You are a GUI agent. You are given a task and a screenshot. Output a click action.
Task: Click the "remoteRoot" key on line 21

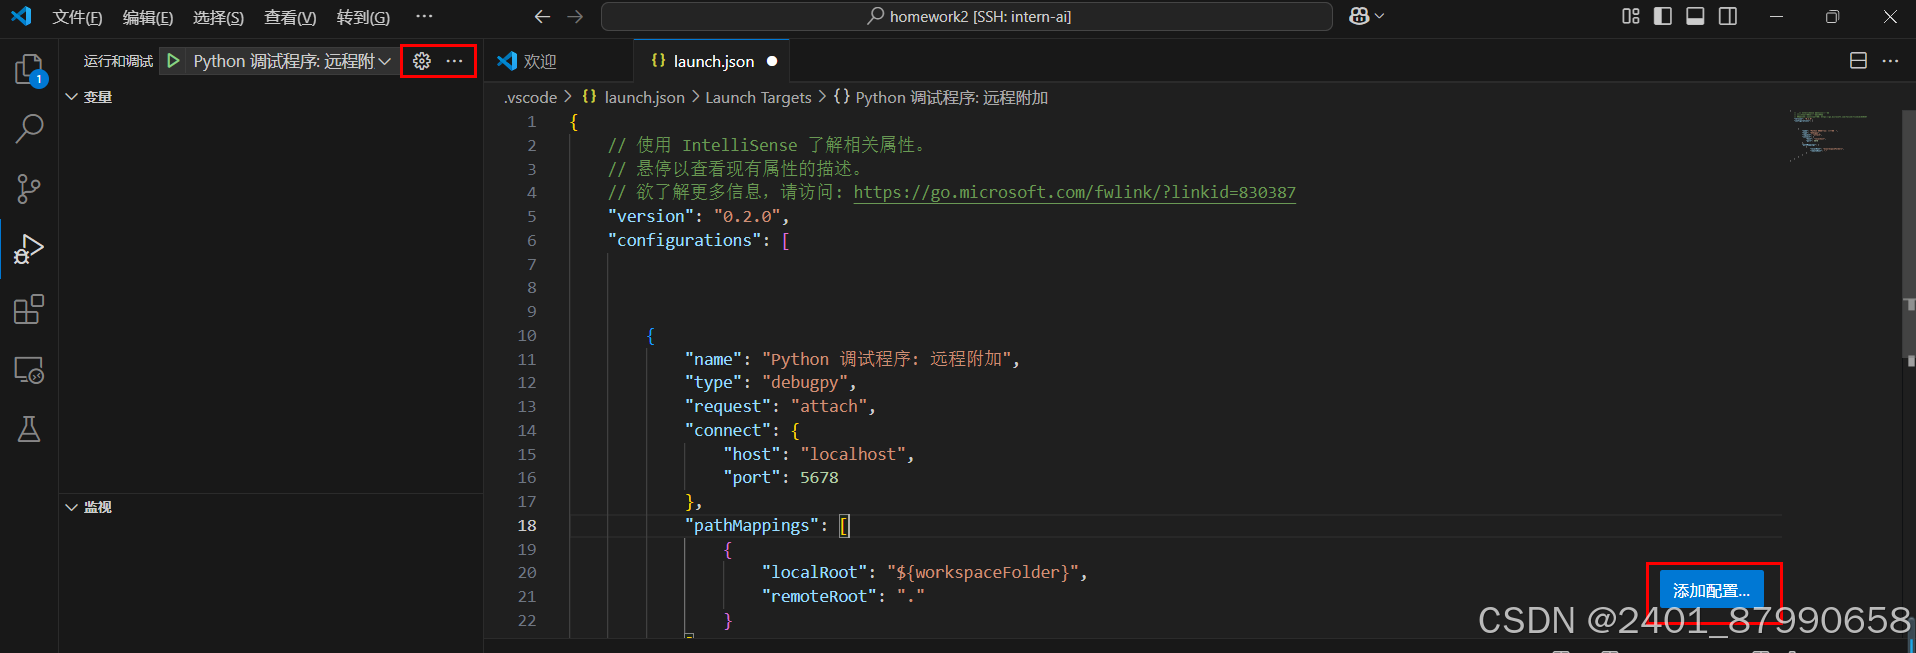(x=819, y=596)
